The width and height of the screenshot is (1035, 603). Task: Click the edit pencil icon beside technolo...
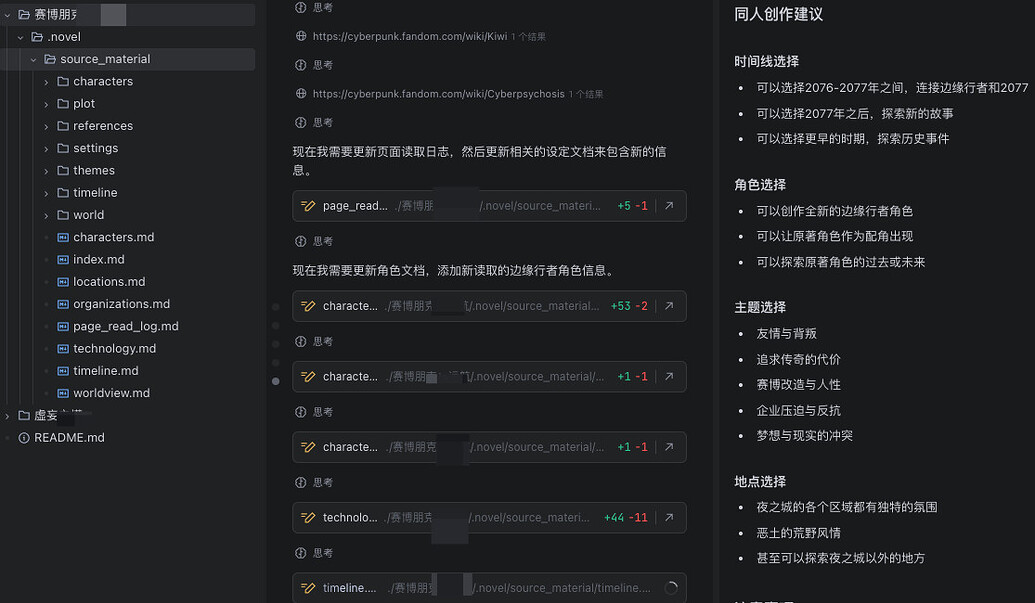(x=308, y=518)
